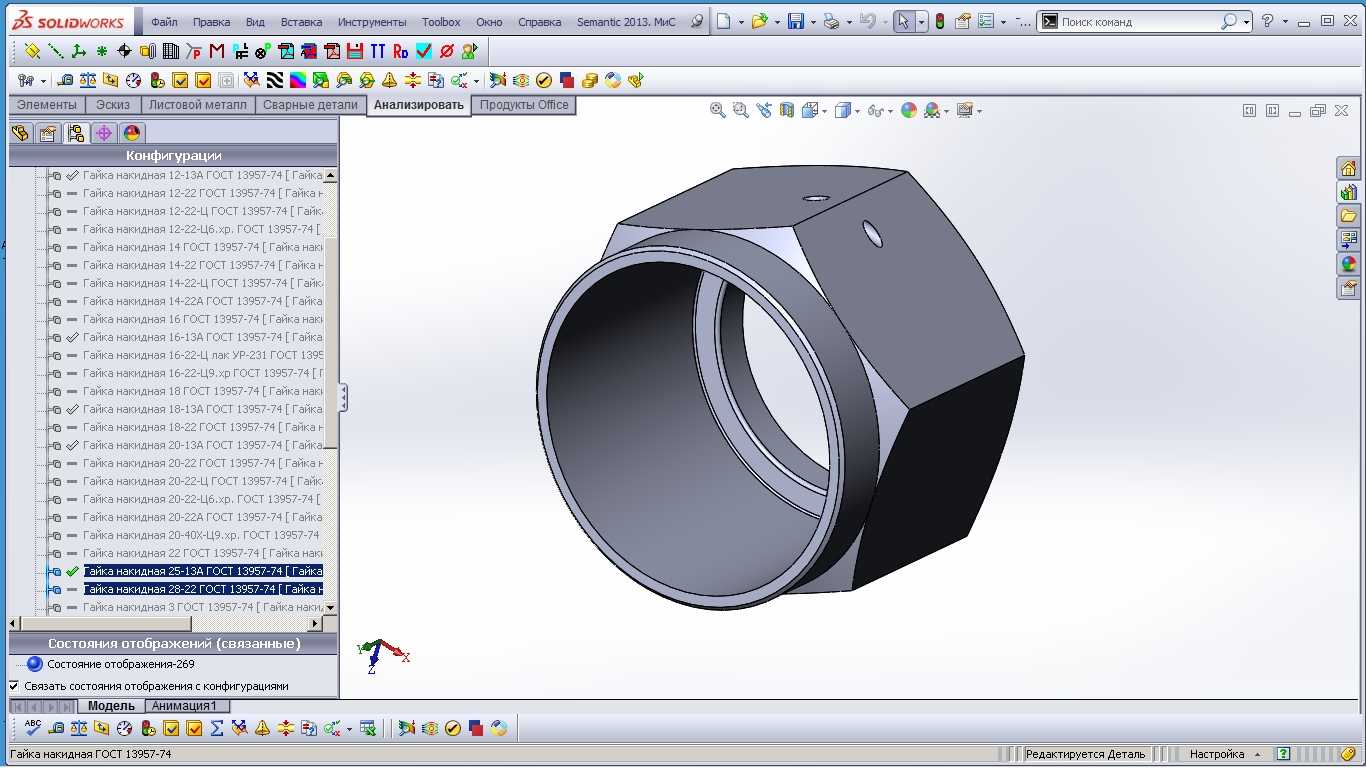Image resolution: width=1366 pixels, height=768 pixels.
Task: Toggle link display states to configurations checkbox
Action: click(14, 686)
